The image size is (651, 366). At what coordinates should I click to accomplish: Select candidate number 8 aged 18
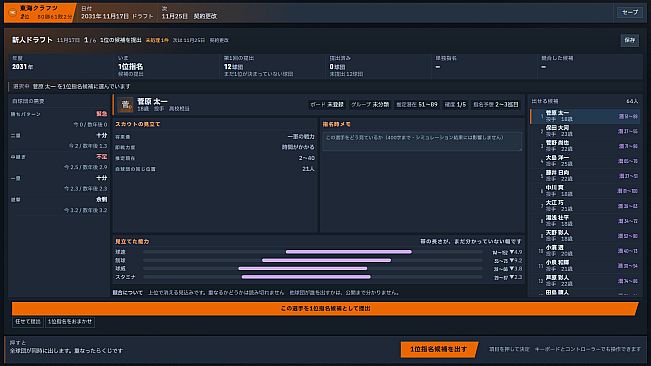click(x=585, y=221)
